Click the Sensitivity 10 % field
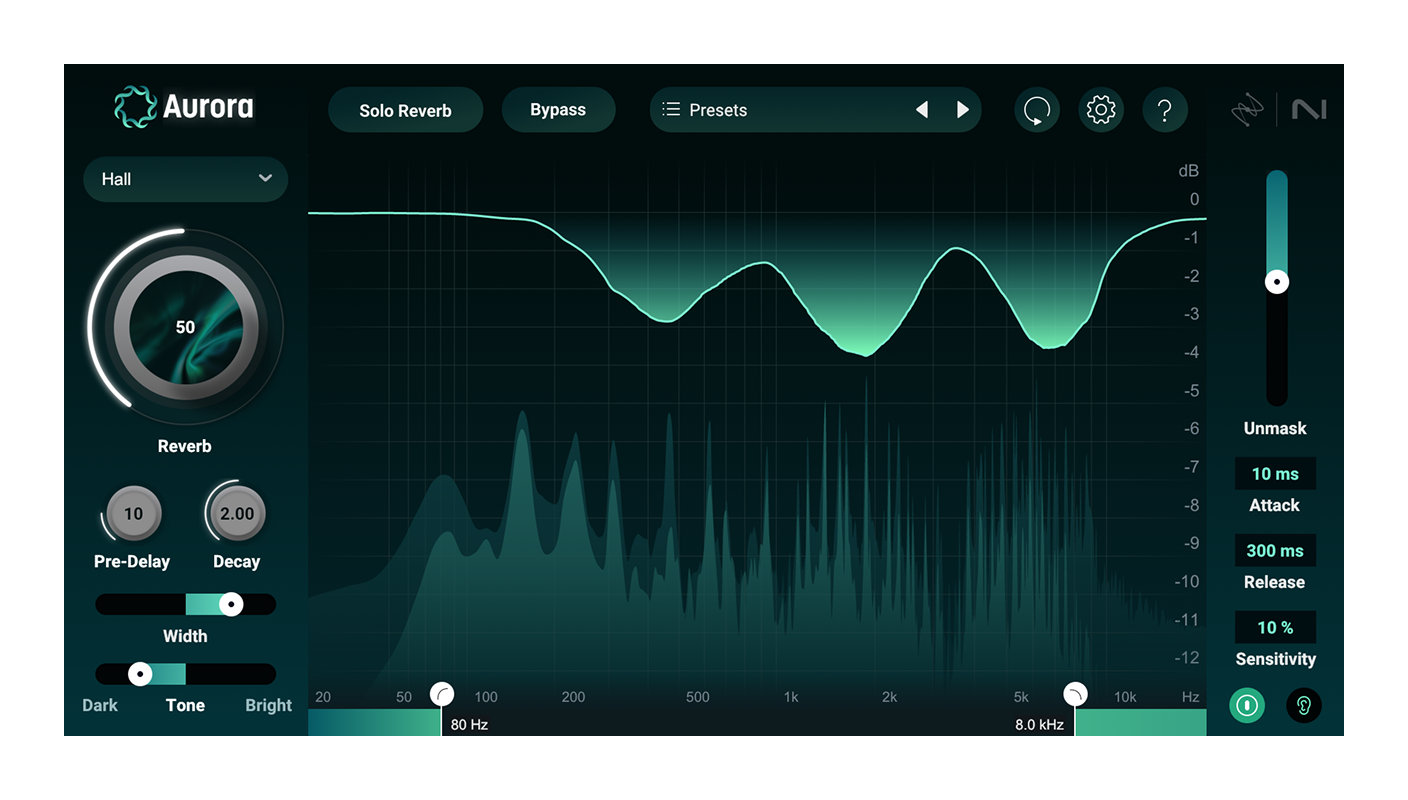 1275,628
